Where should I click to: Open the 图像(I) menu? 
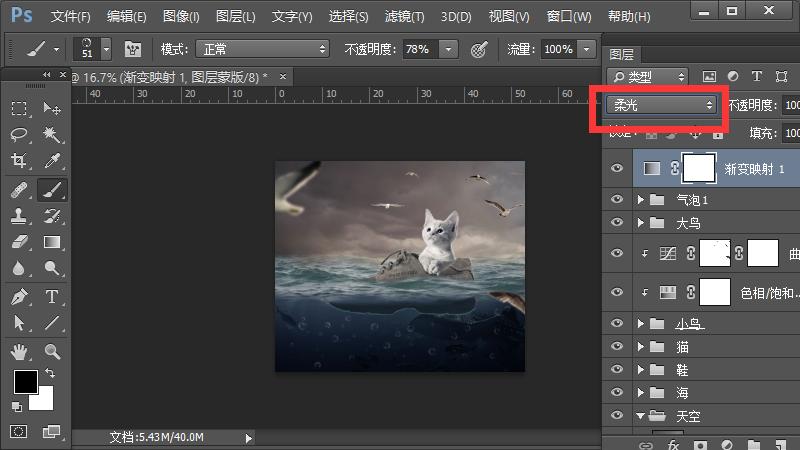pyautogui.click(x=181, y=16)
